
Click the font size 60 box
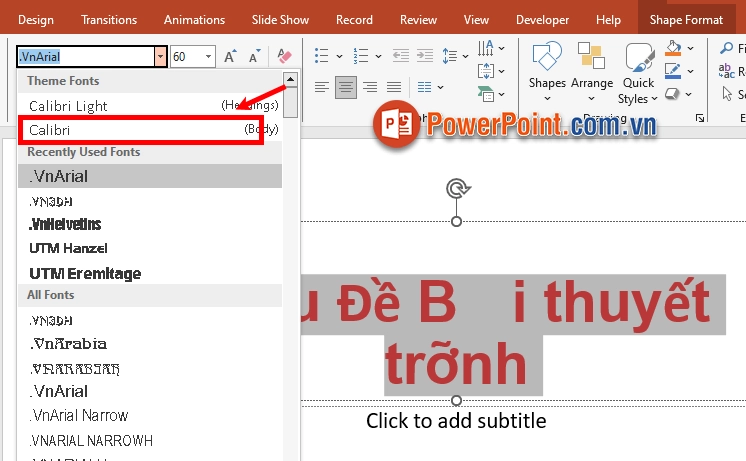(x=186, y=57)
